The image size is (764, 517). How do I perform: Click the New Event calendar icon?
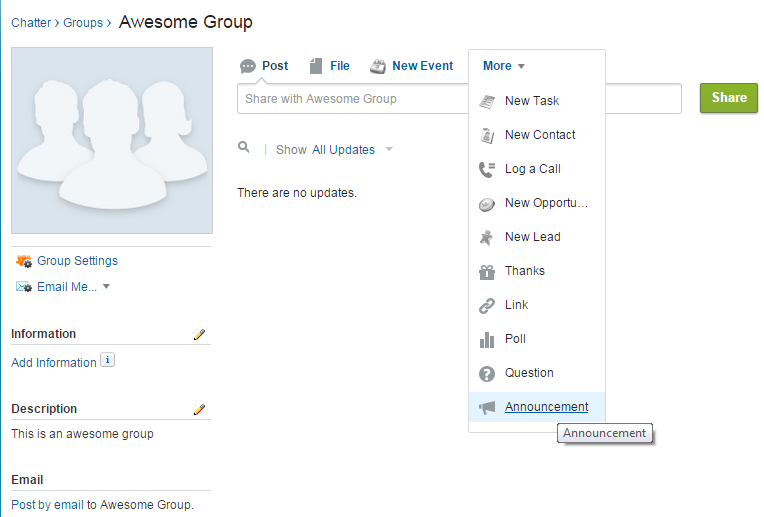pos(378,66)
